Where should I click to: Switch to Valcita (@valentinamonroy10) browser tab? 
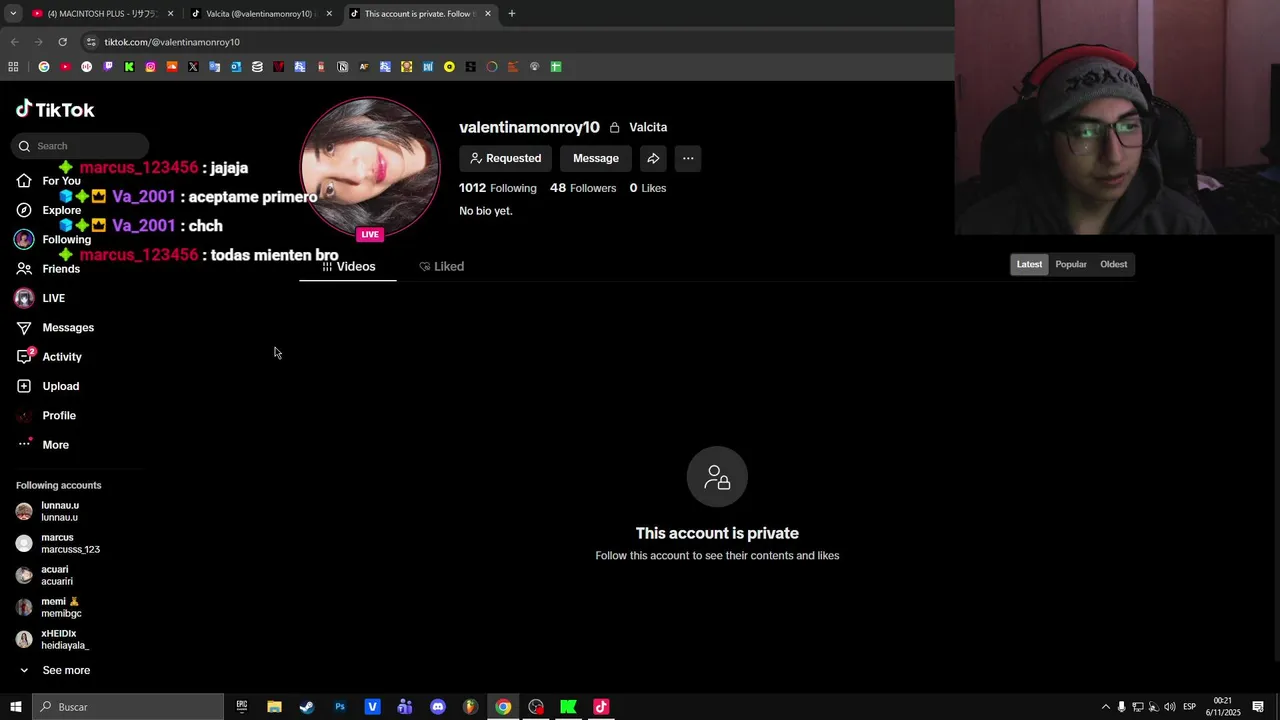pos(261,14)
